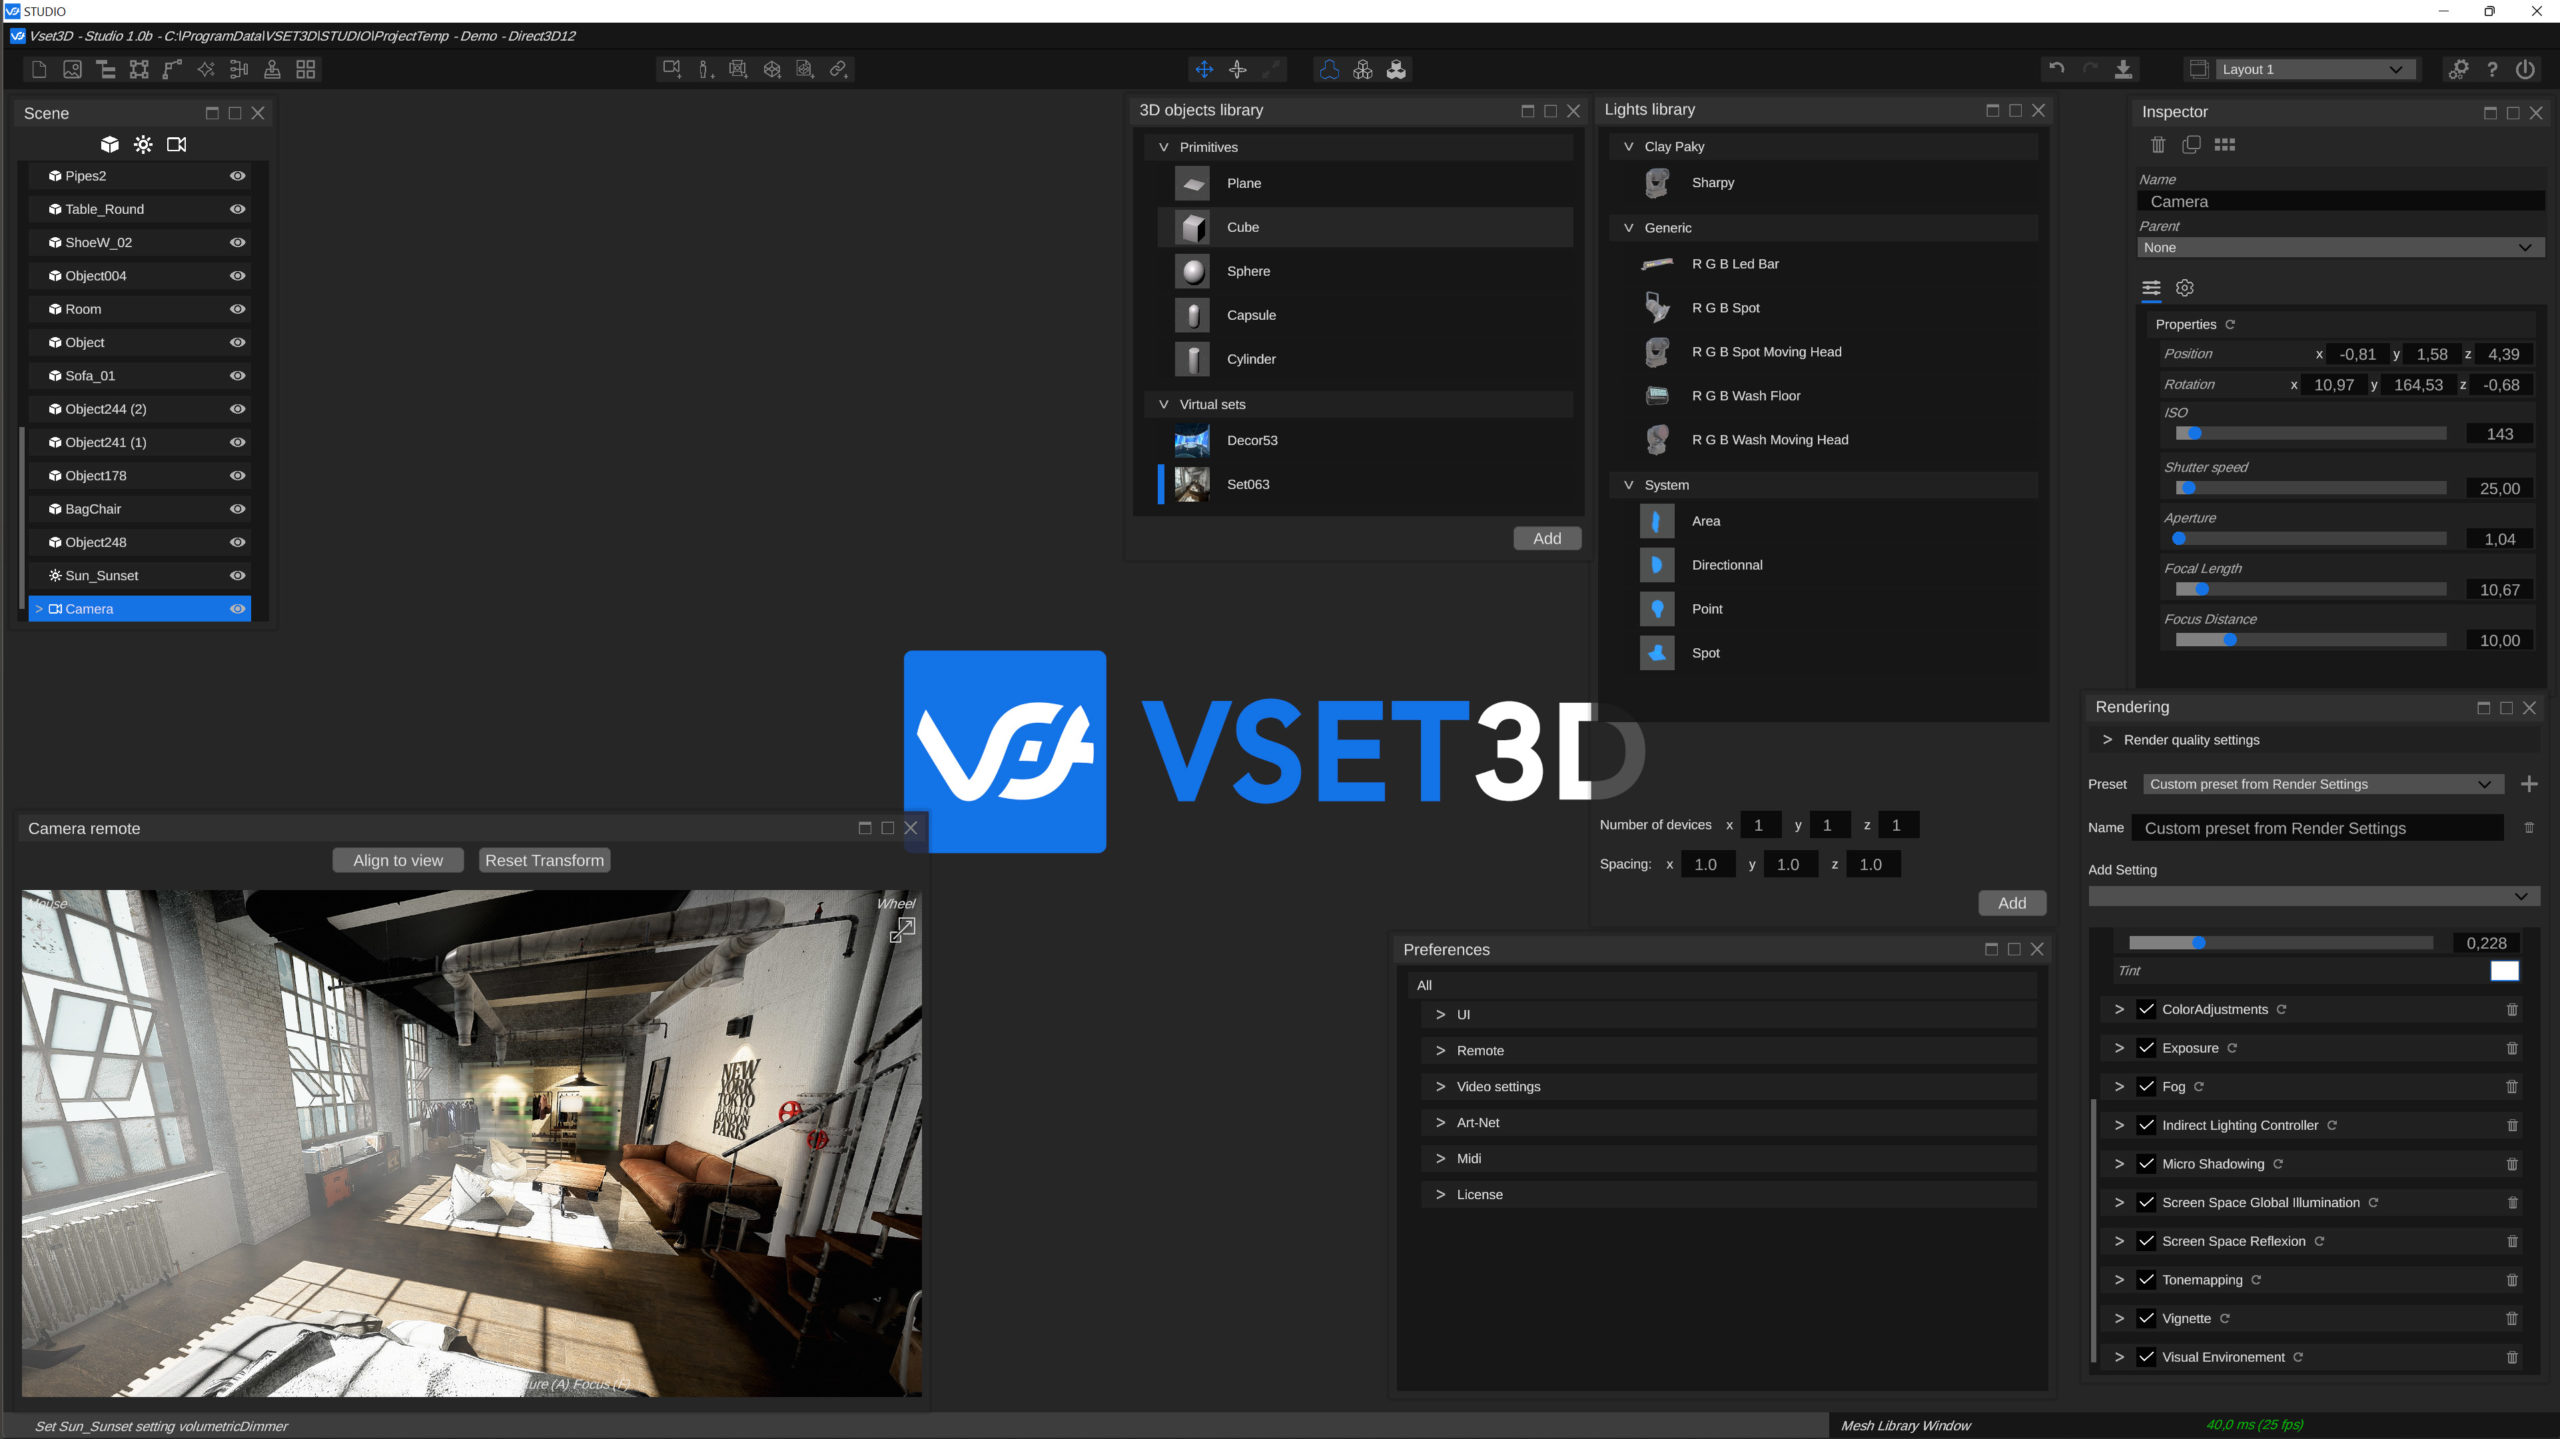
Task: Click the blue three-circle cluster toolbar icon
Action: coord(1329,69)
